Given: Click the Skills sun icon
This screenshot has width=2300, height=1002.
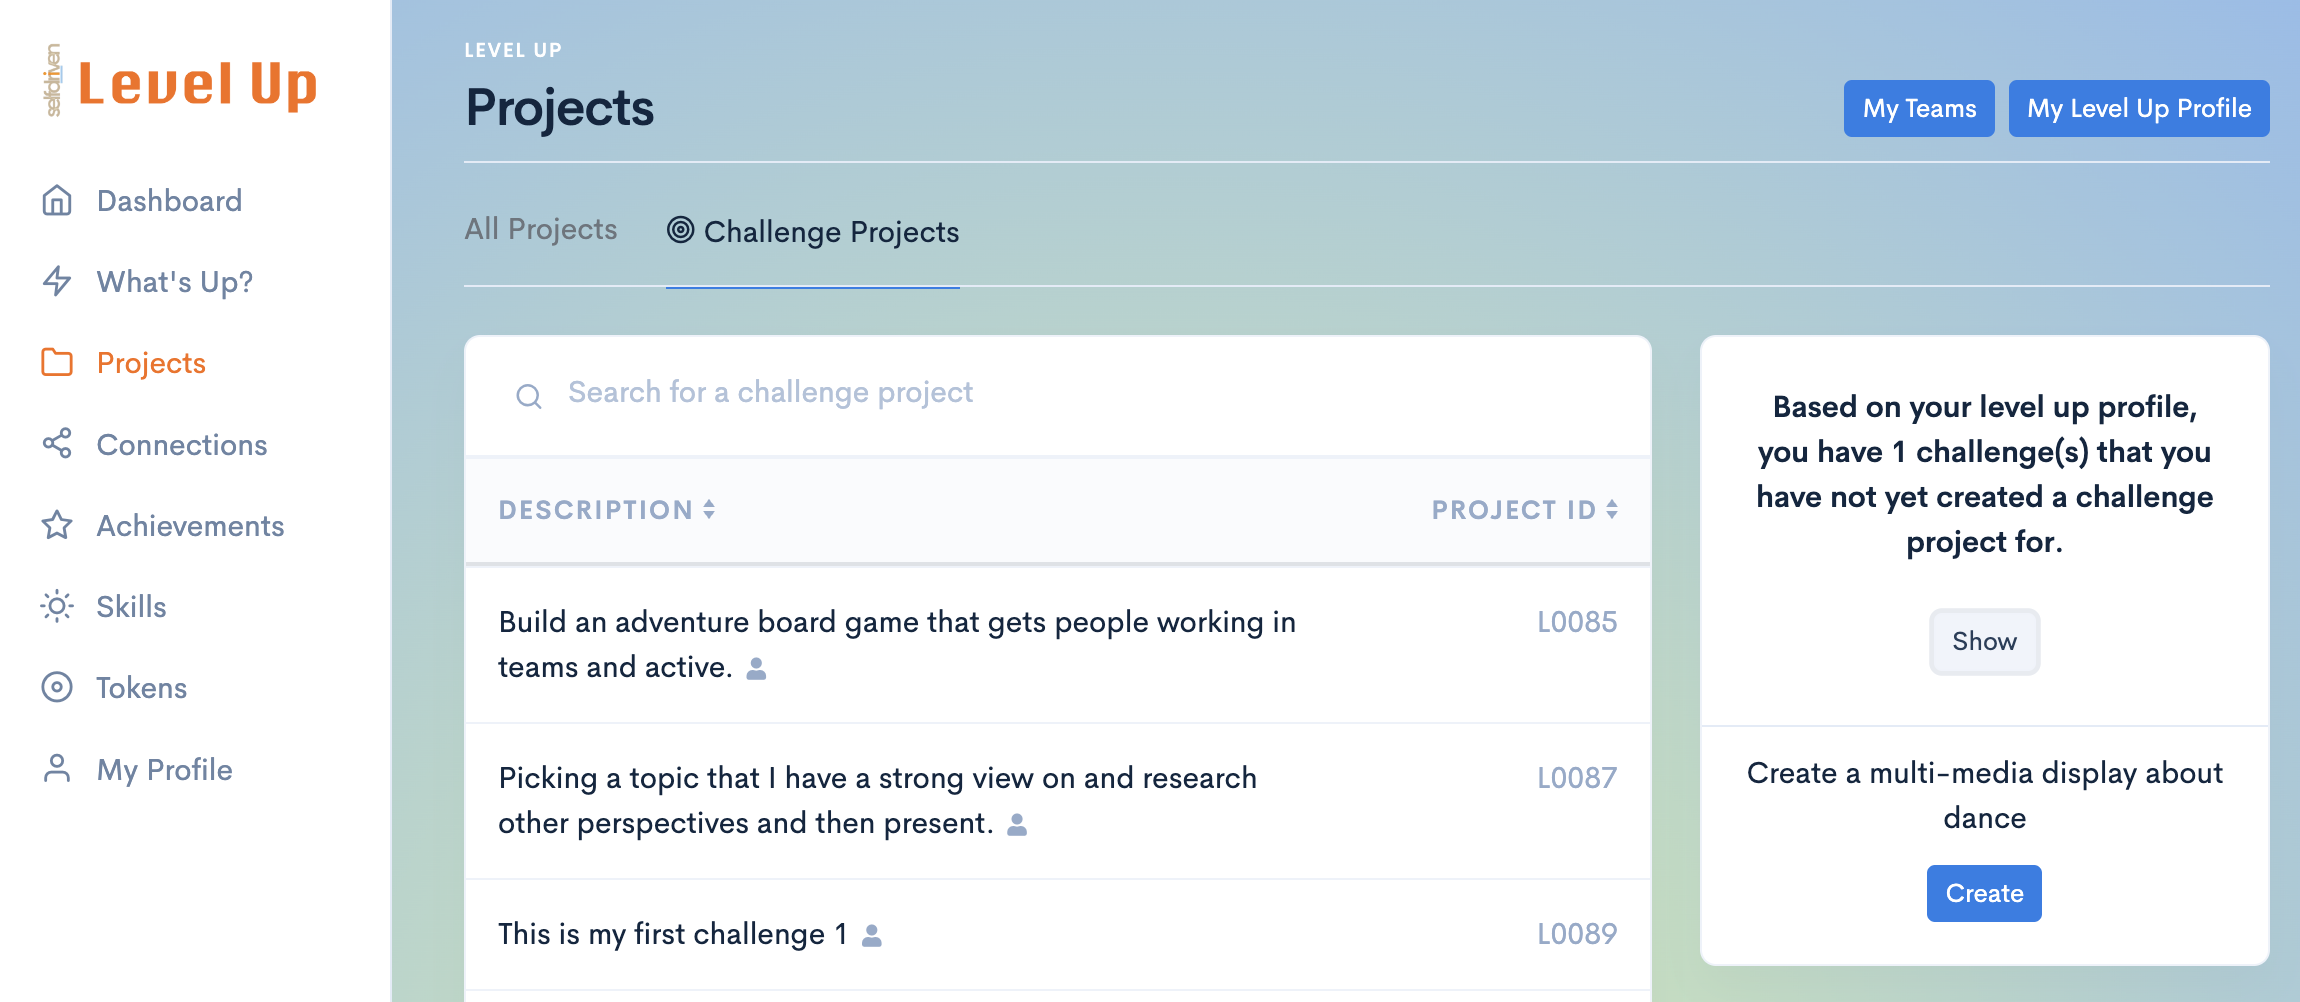Looking at the screenshot, I should [x=57, y=607].
